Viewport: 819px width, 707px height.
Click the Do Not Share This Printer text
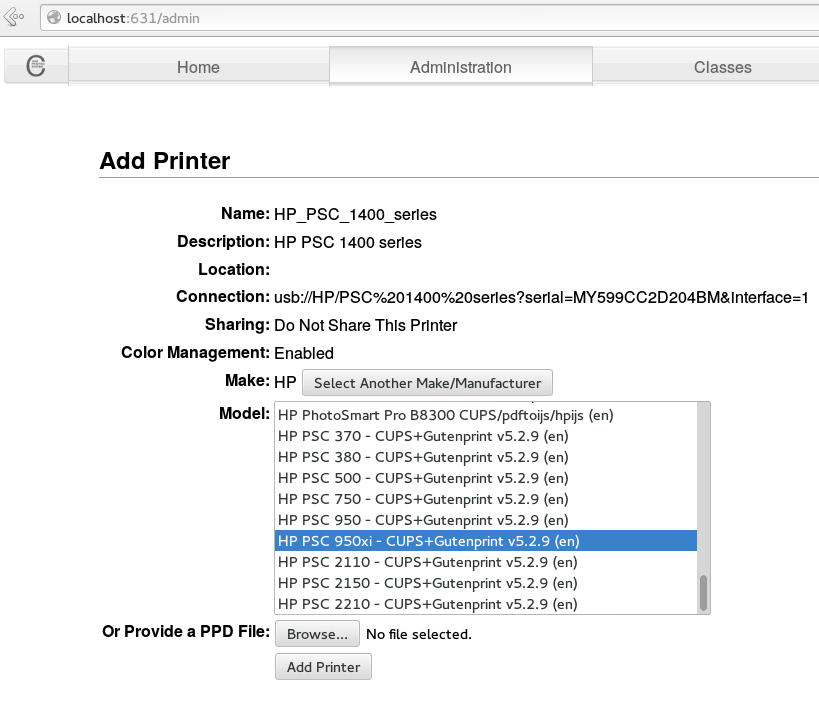click(366, 325)
